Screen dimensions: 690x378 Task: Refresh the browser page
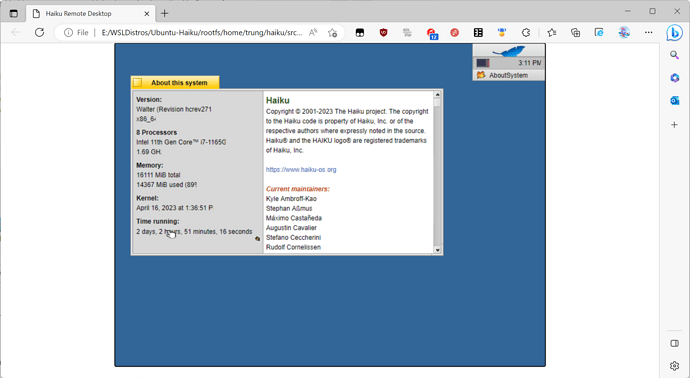point(40,32)
